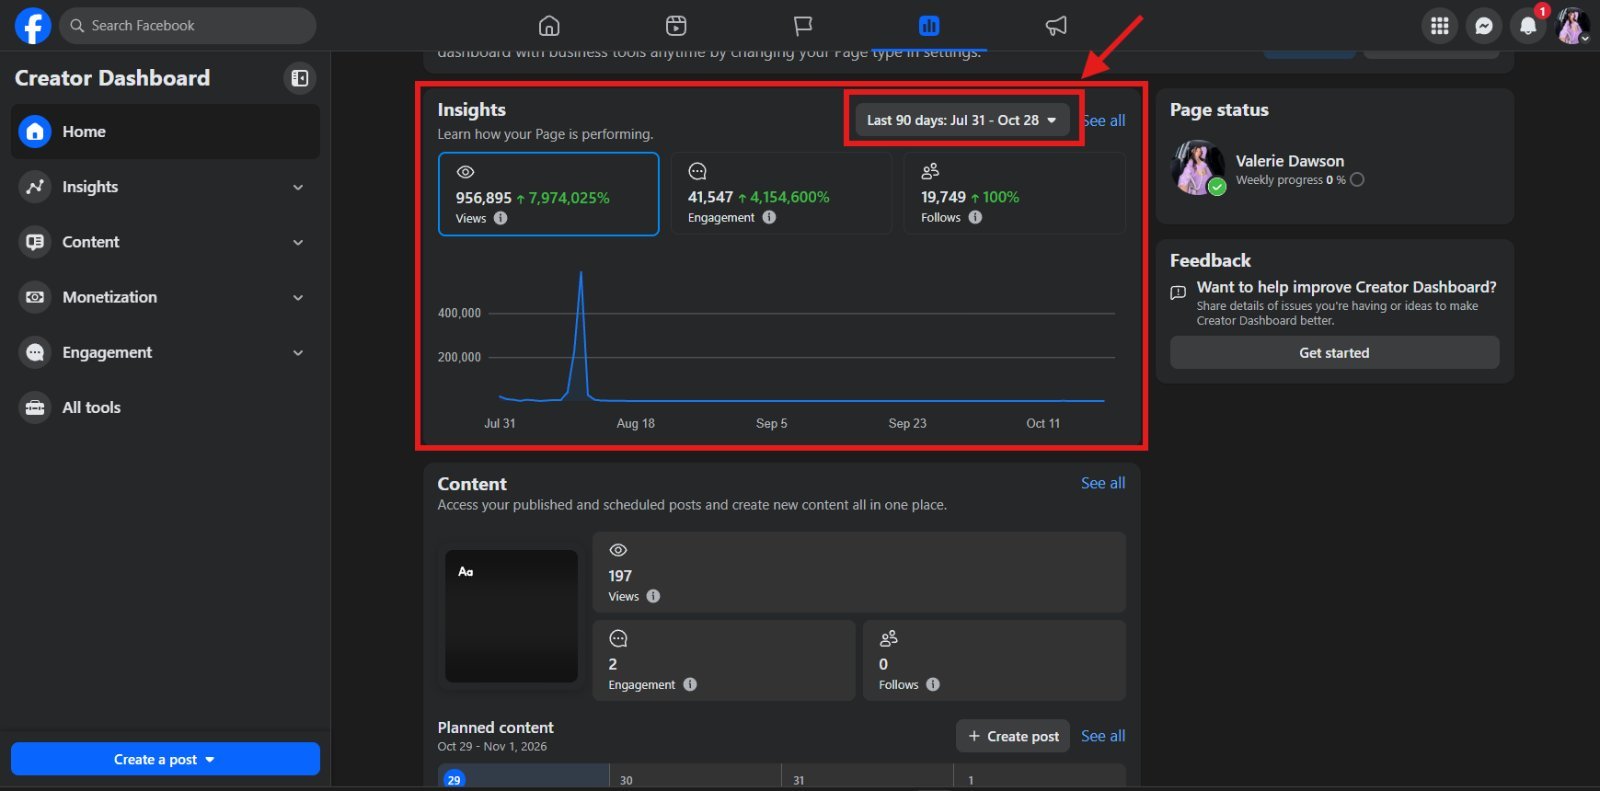Click the Weekly progress circle indicator
Image resolution: width=1600 pixels, height=791 pixels.
point(1357,180)
